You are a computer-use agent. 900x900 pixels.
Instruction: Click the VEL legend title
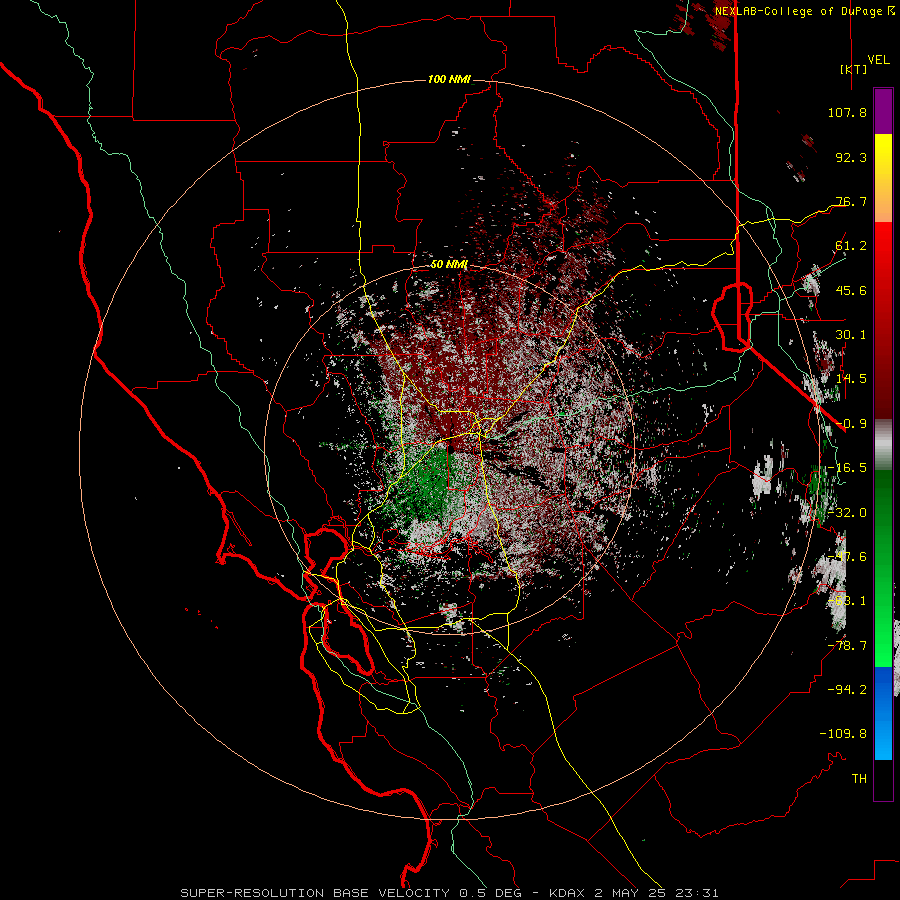(x=878, y=59)
